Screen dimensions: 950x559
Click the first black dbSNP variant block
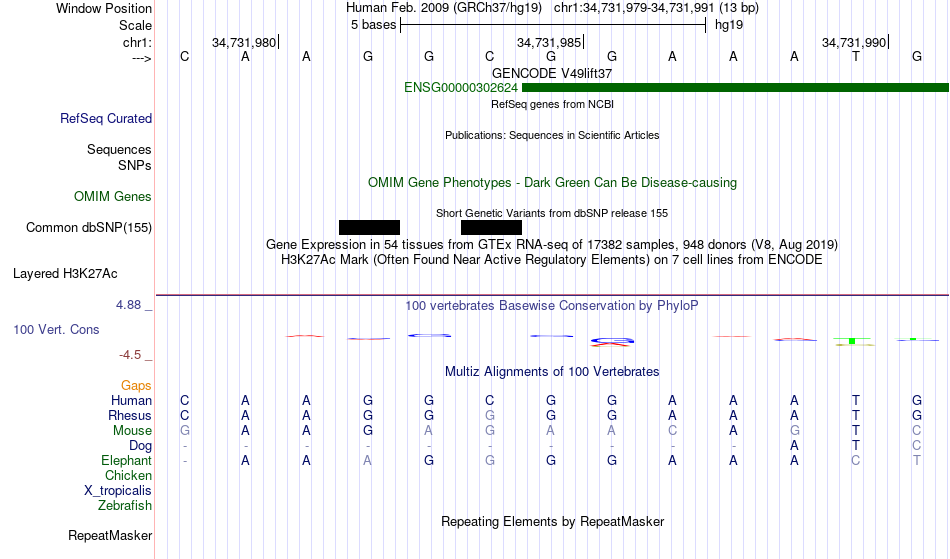pyautogui.click(x=369, y=228)
